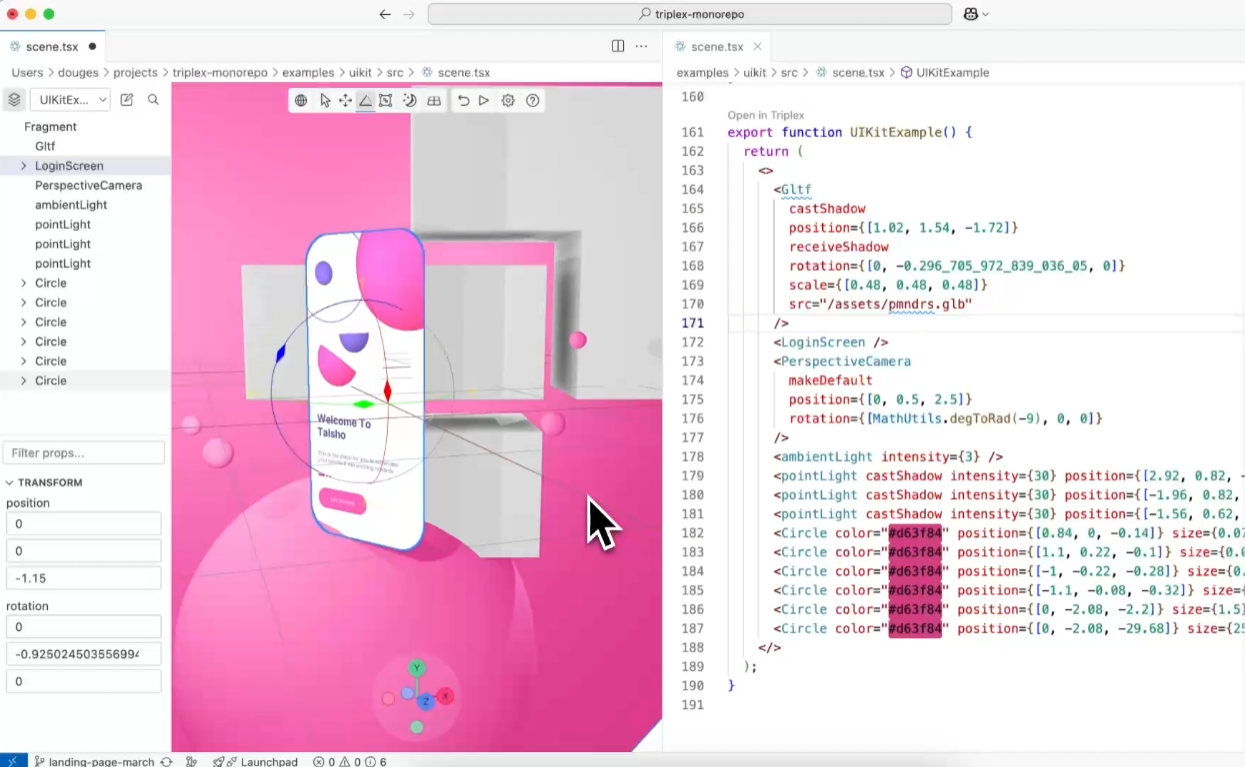Select the scale tool icon
The height and width of the screenshot is (767, 1245).
point(385,100)
